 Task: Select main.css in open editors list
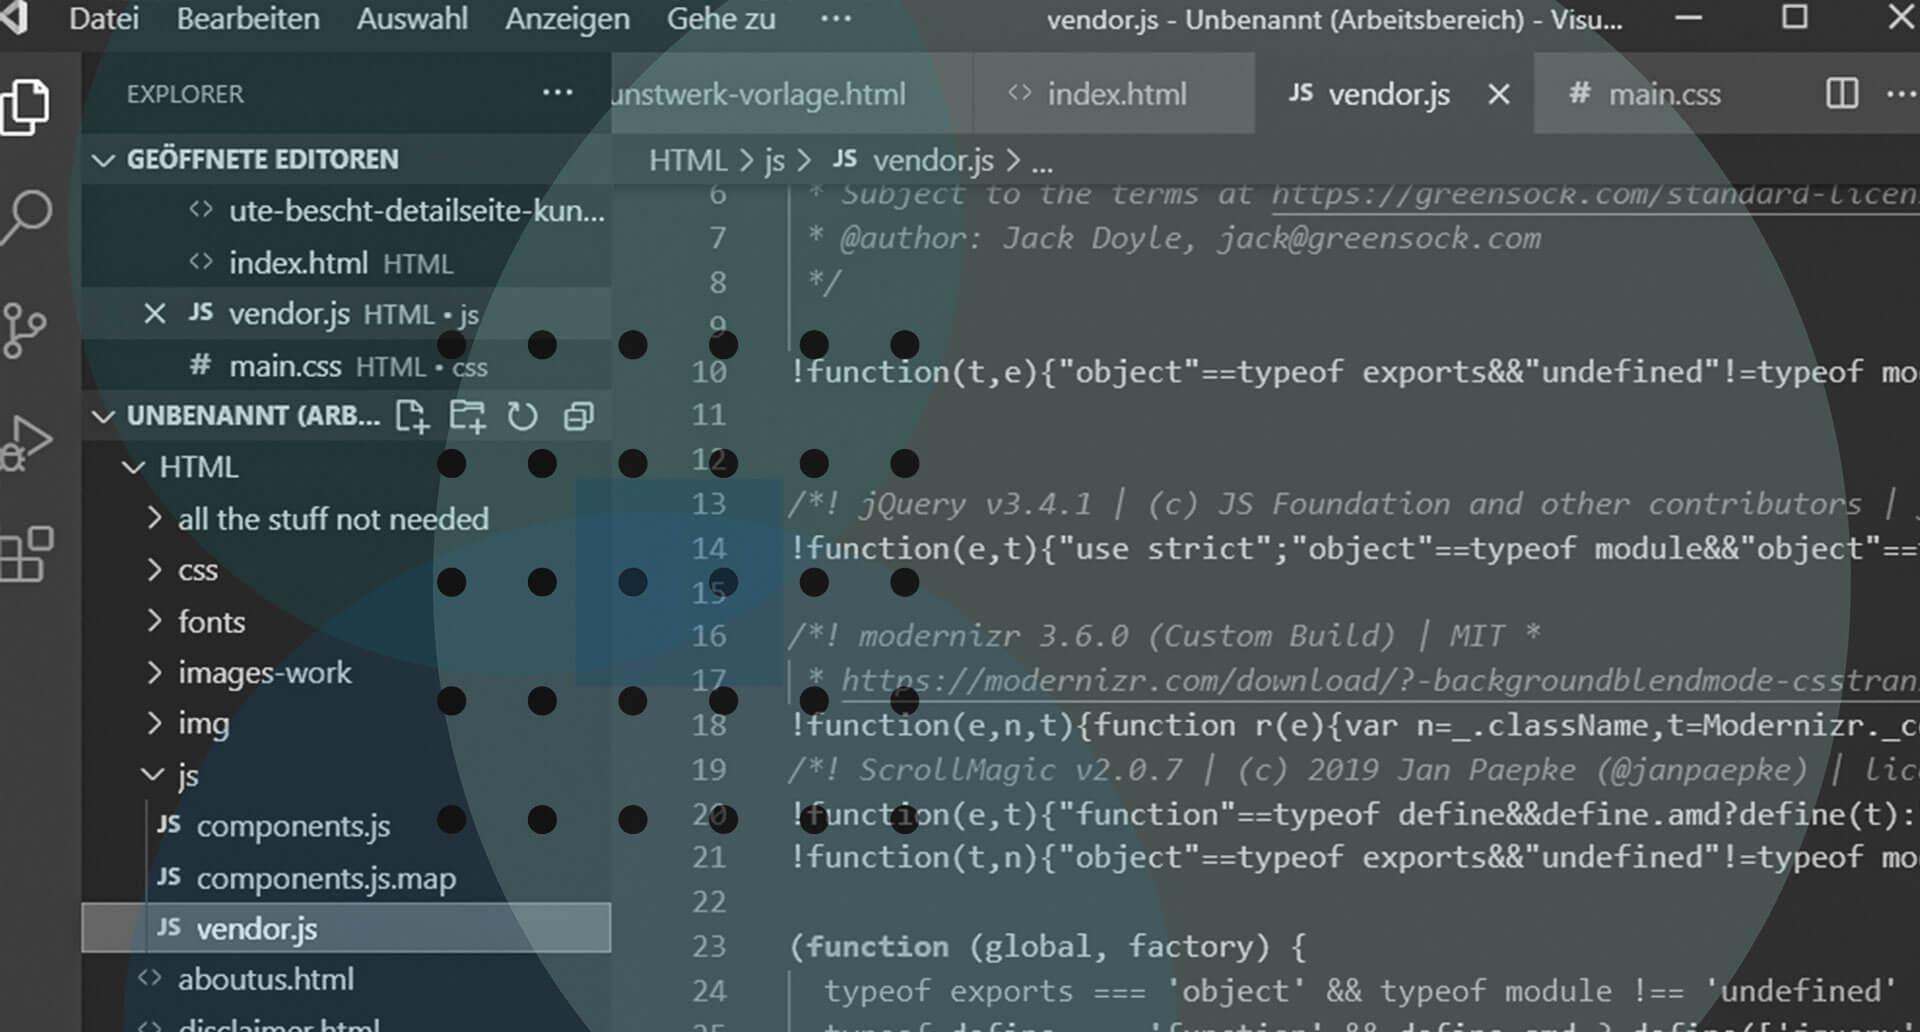[346, 366]
